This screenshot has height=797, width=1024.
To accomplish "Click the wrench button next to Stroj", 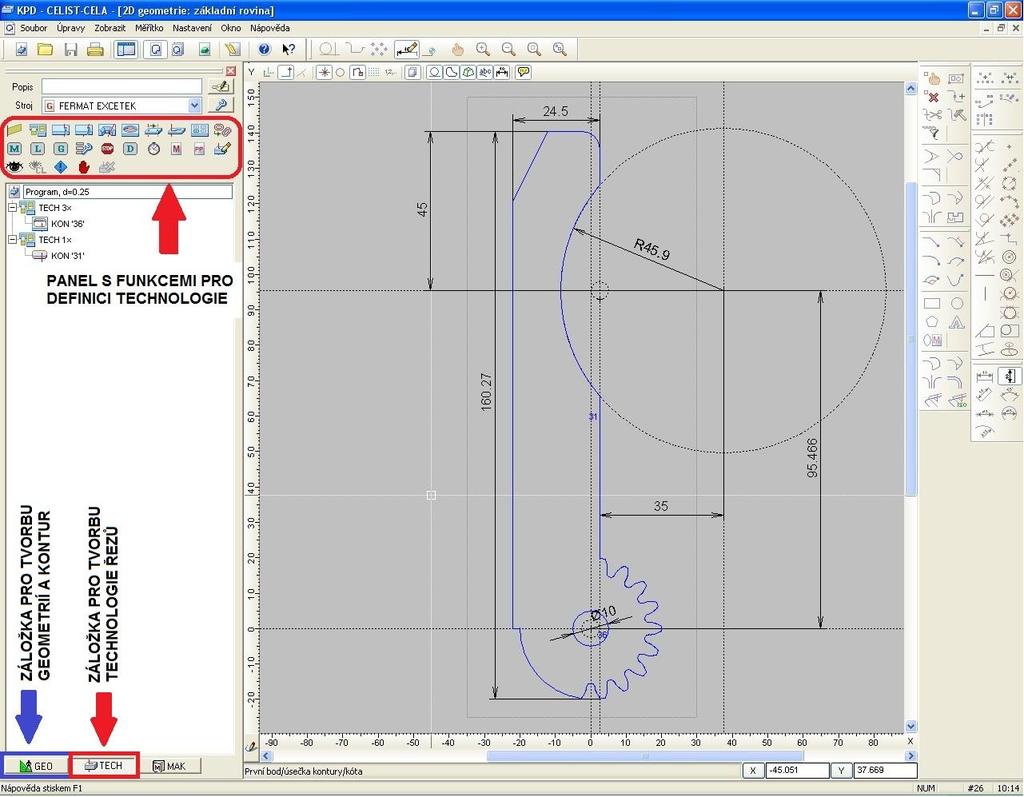I will click(x=221, y=105).
